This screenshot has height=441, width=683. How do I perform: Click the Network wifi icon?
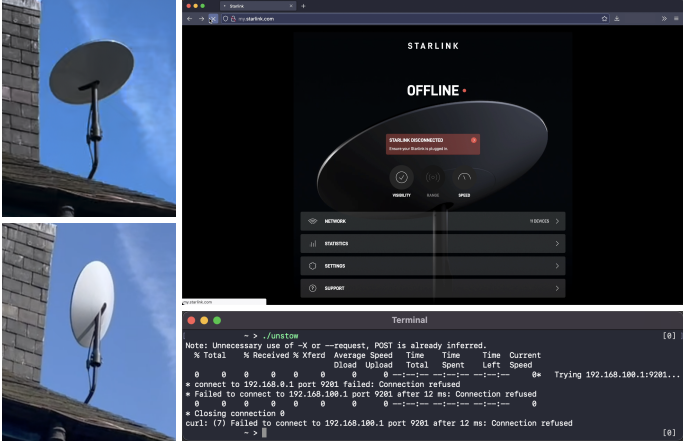tap(313, 220)
